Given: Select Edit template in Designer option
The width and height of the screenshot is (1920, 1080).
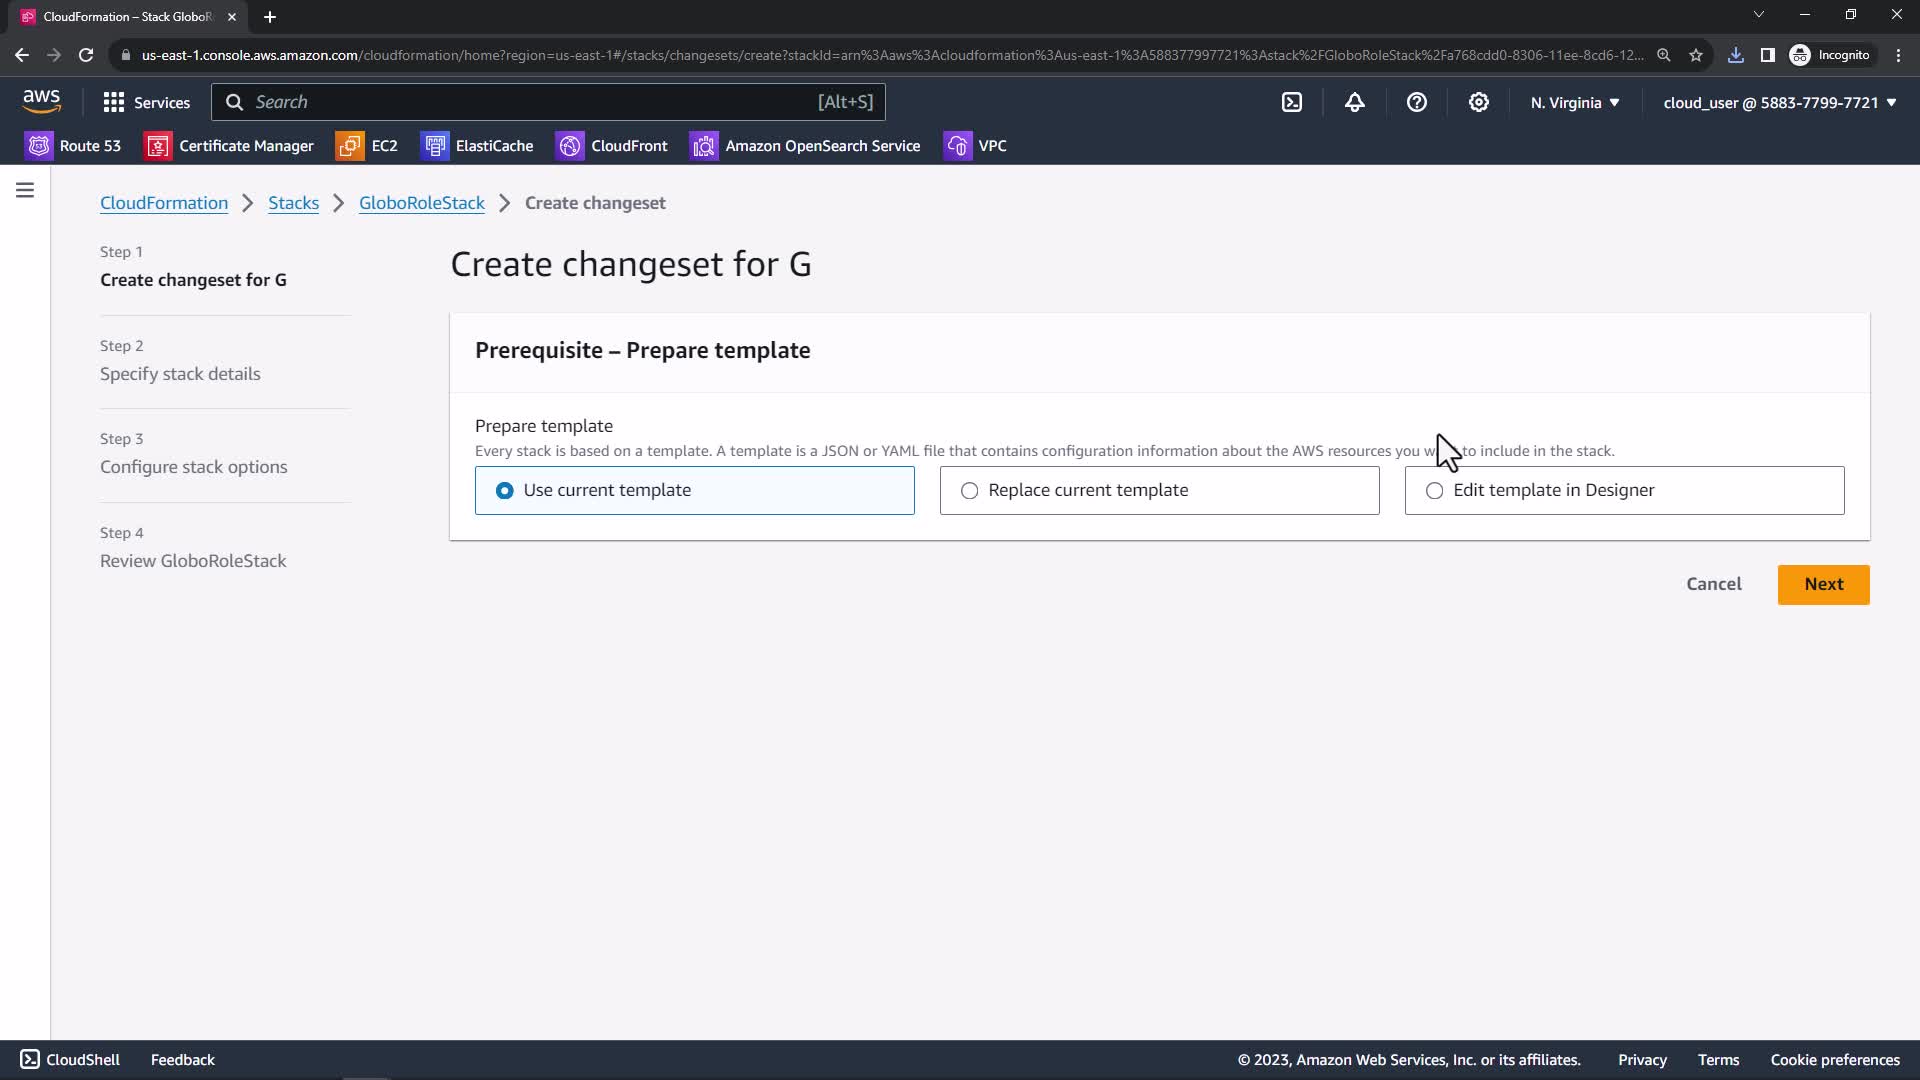Looking at the screenshot, I should 1434,490.
